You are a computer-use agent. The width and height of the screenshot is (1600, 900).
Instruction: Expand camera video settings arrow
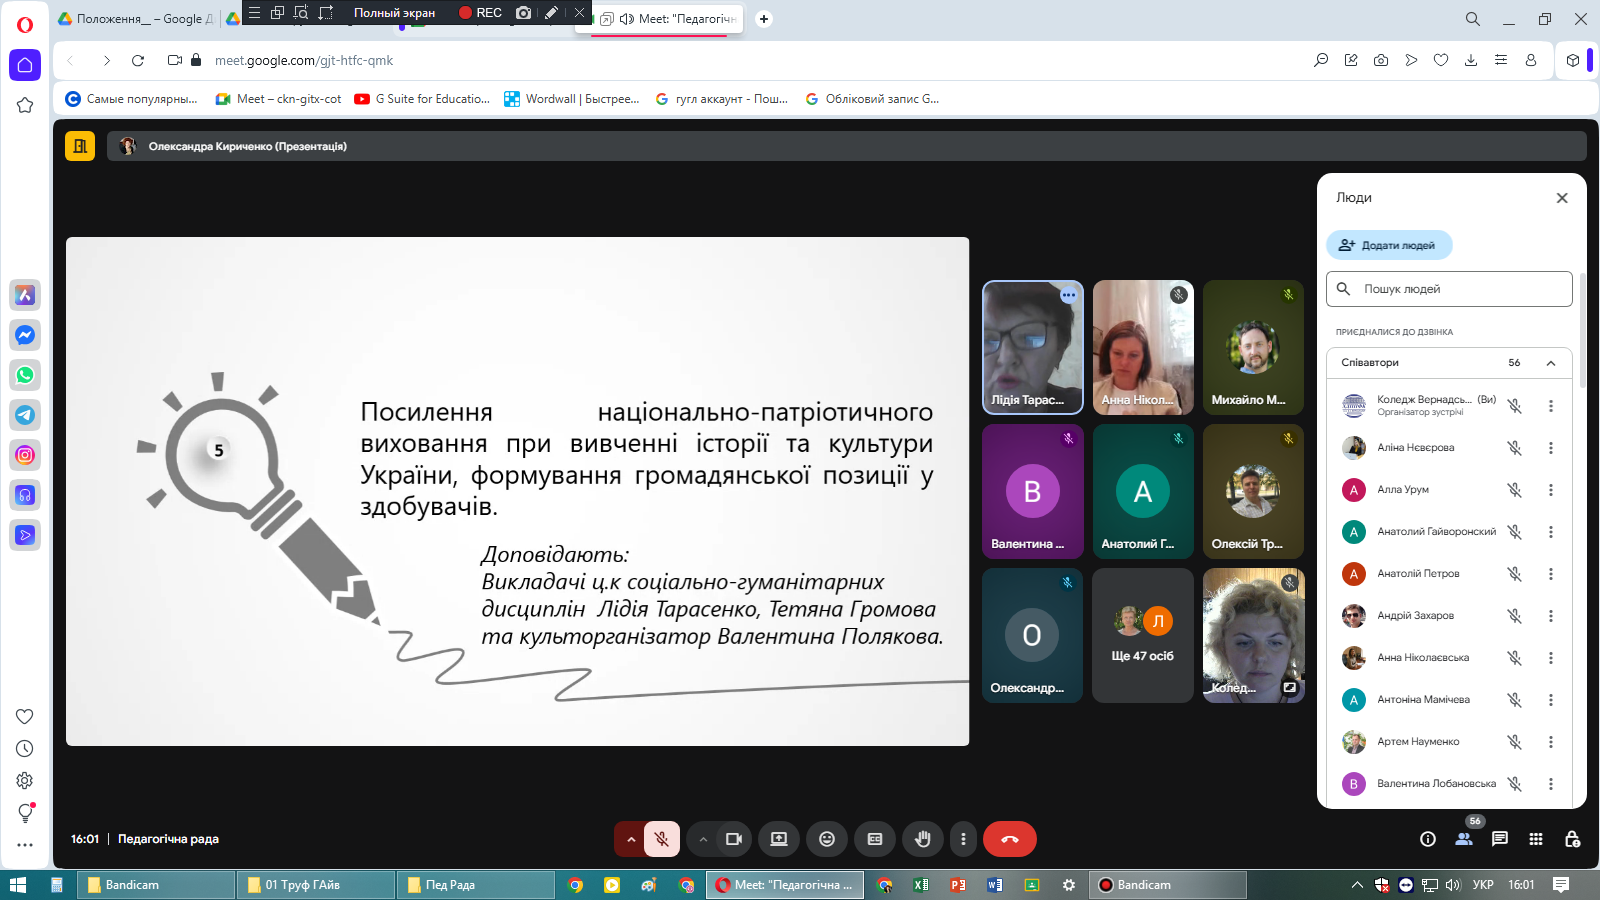click(703, 839)
